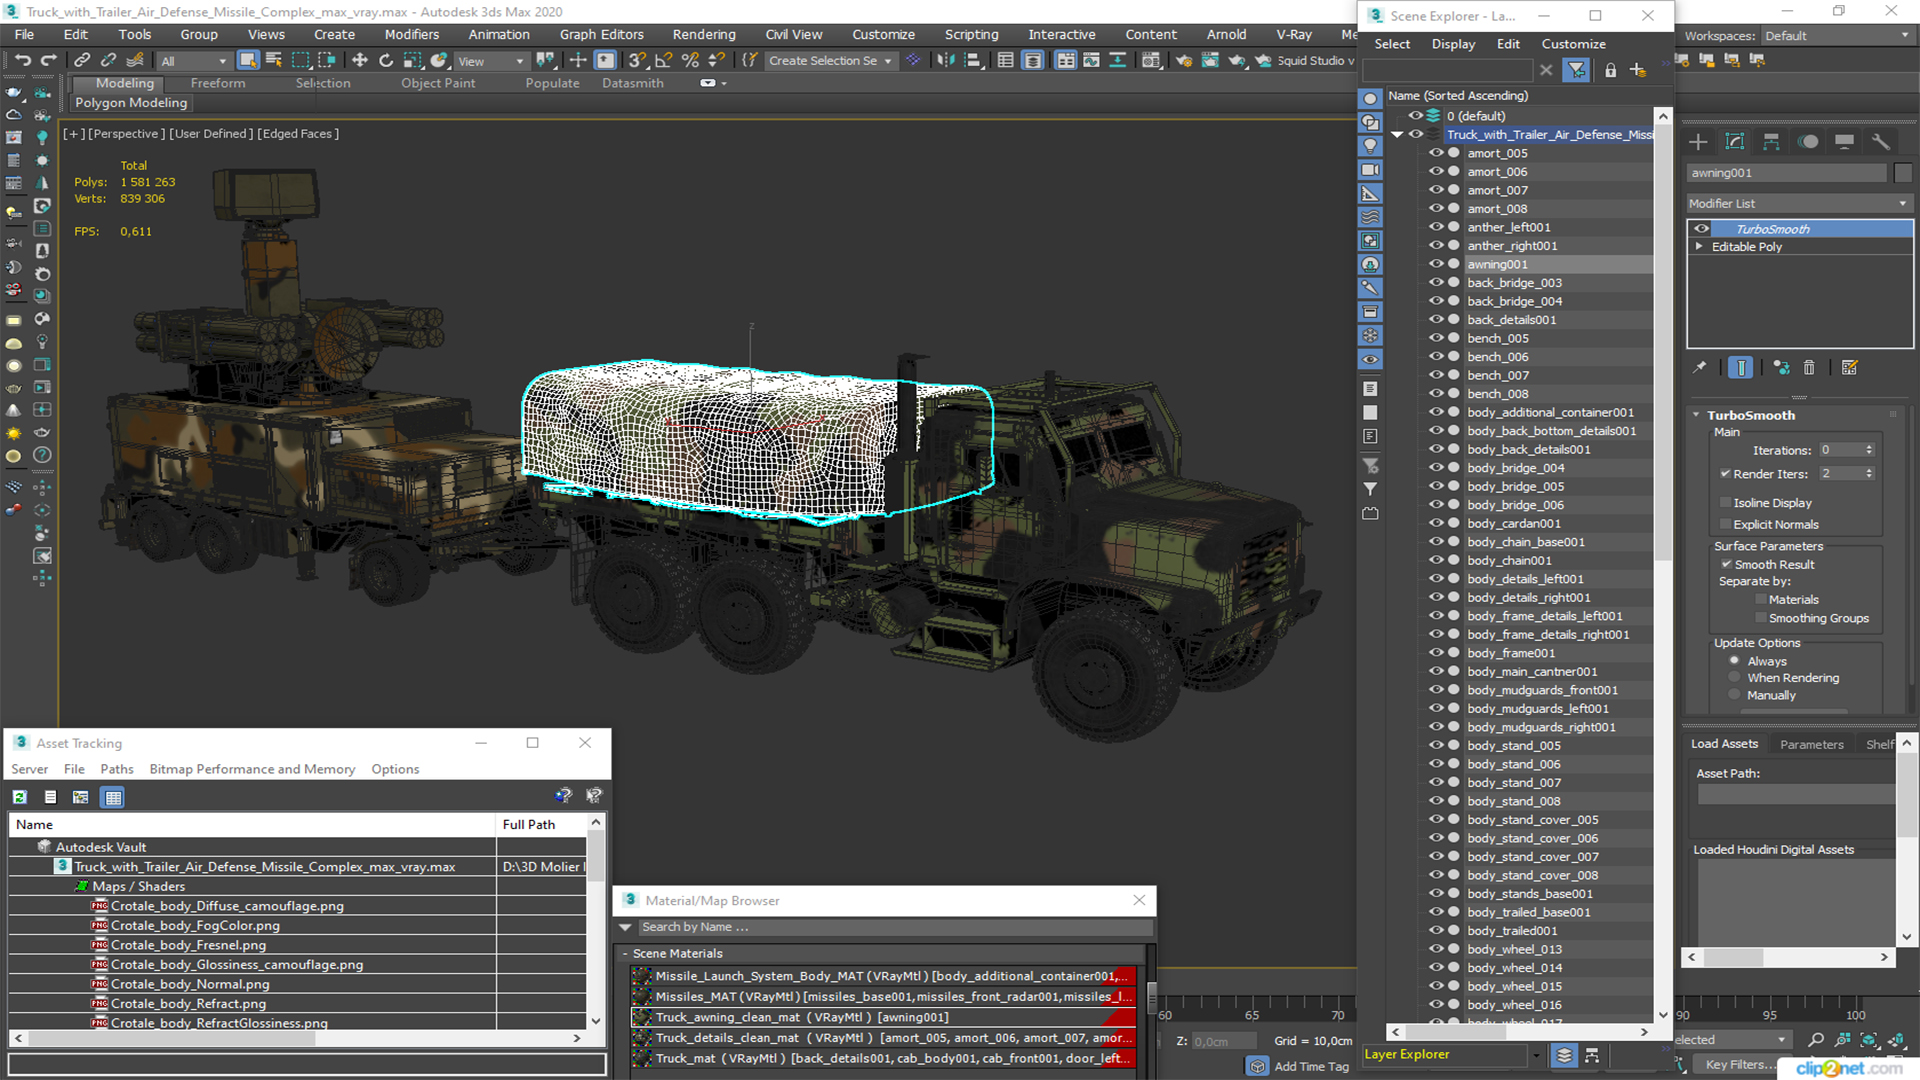Toggle the Angle Snap icon

coord(663,61)
